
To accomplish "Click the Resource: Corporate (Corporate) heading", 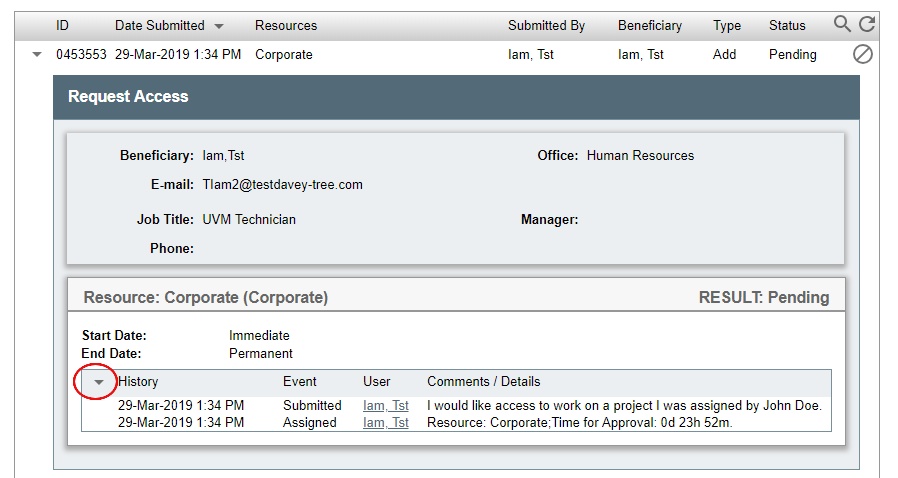I will click(x=206, y=298).
